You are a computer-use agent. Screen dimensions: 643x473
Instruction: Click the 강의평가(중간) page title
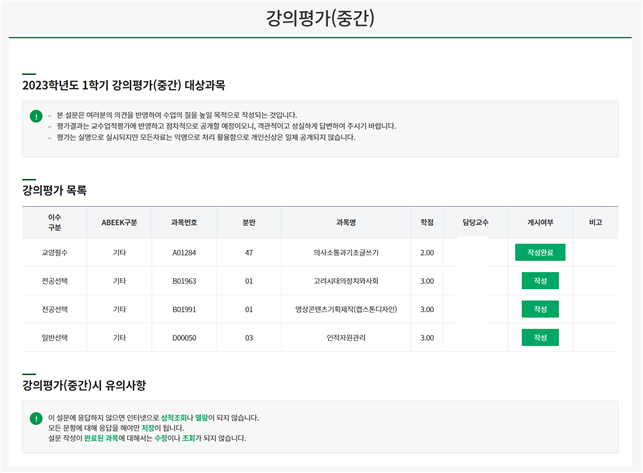point(321,17)
